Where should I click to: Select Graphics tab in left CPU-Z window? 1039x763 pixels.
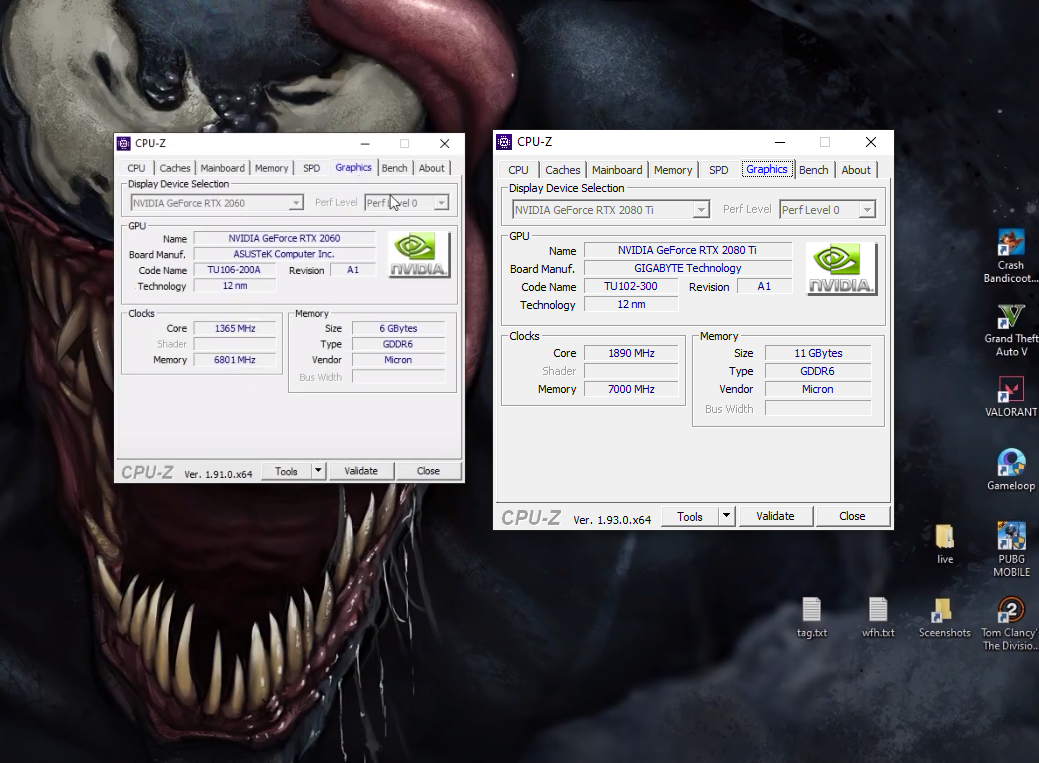tap(353, 168)
